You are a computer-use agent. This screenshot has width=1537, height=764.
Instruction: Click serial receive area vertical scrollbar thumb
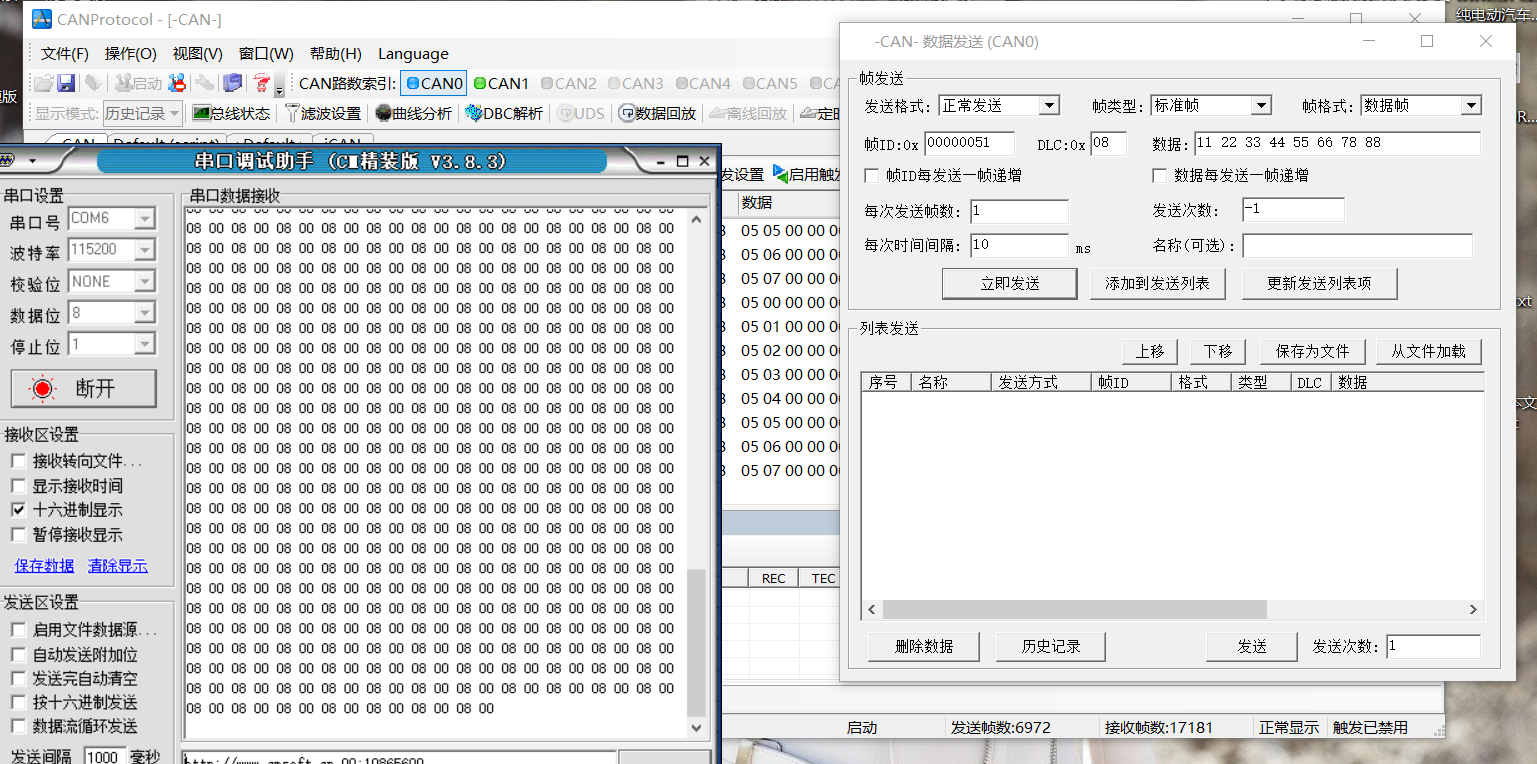coord(697,641)
